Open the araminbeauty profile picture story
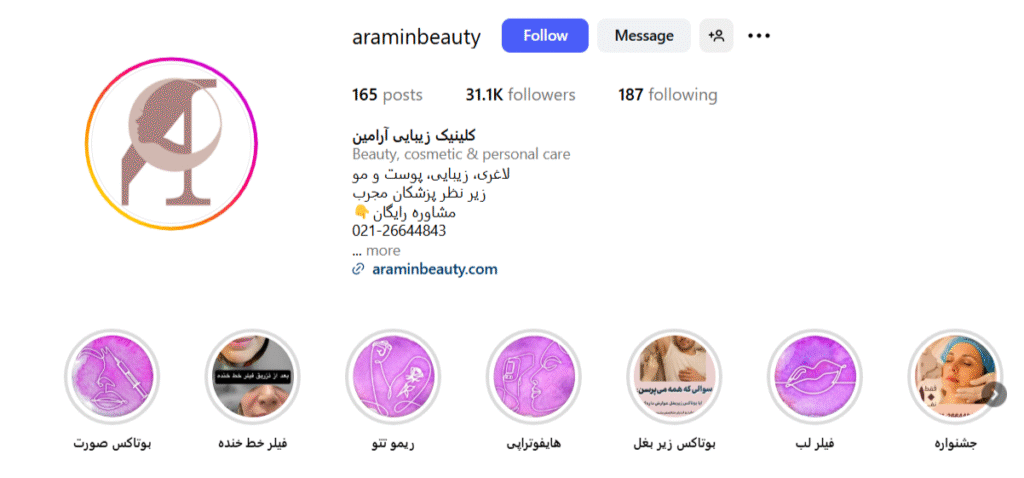 (172, 144)
